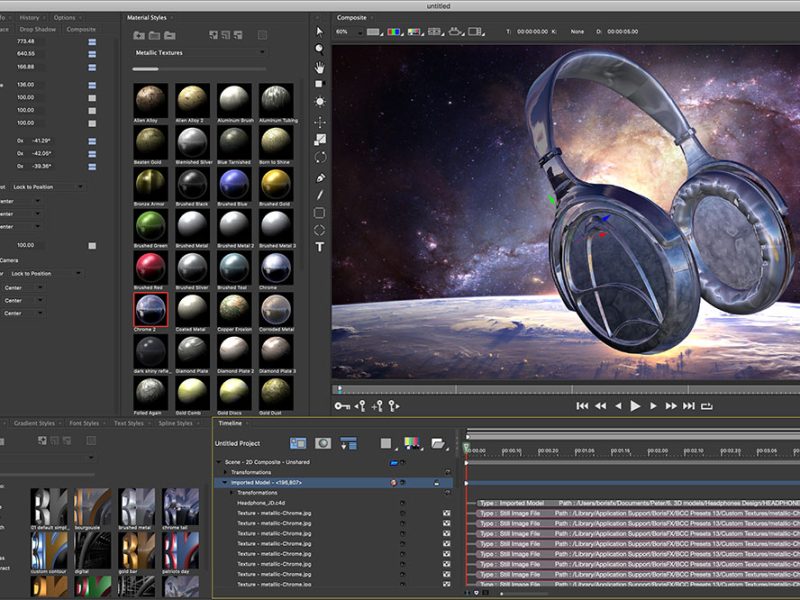
Task: Select the Brushed Blue material style
Action: click(234, 184)
